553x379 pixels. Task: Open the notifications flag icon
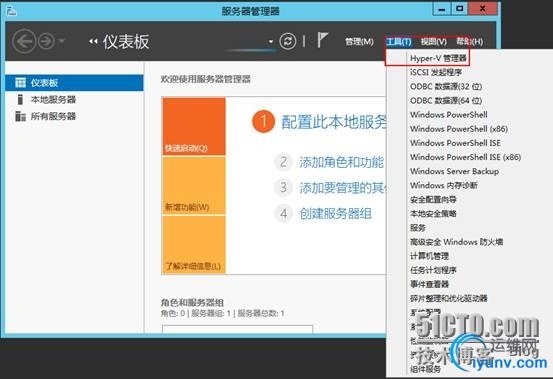322,40
